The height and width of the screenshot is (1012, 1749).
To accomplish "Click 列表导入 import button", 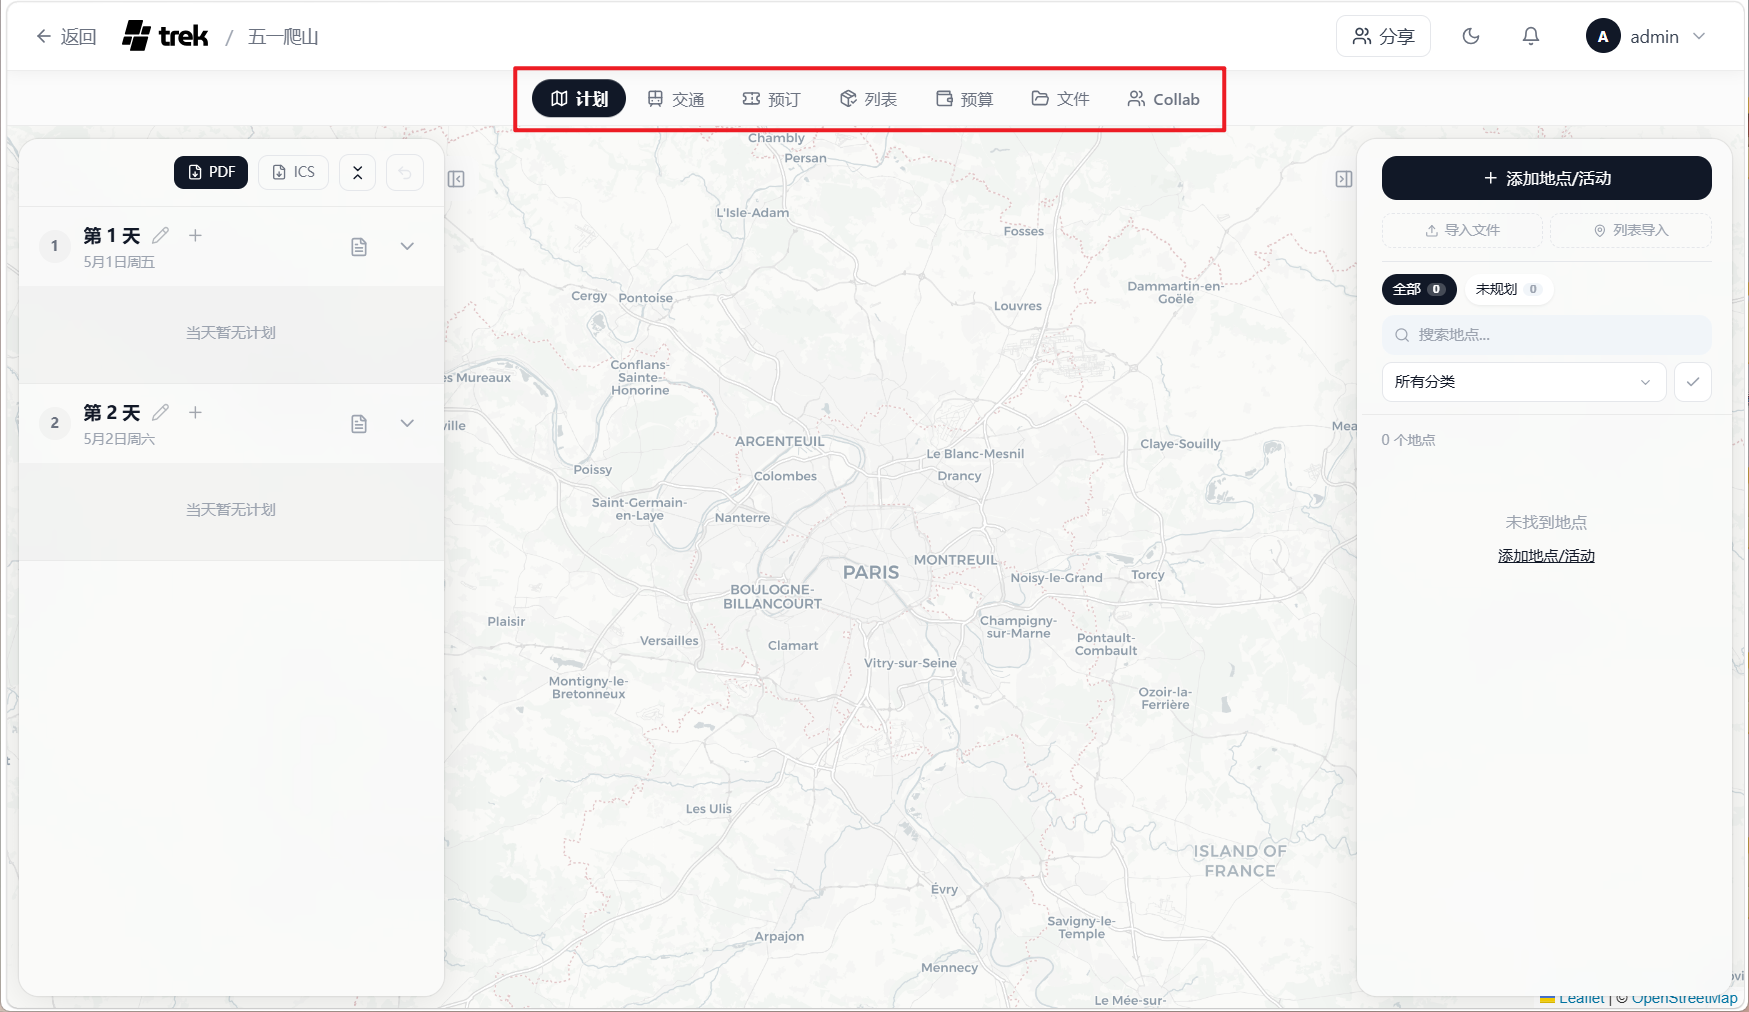I will (1631, 230).
